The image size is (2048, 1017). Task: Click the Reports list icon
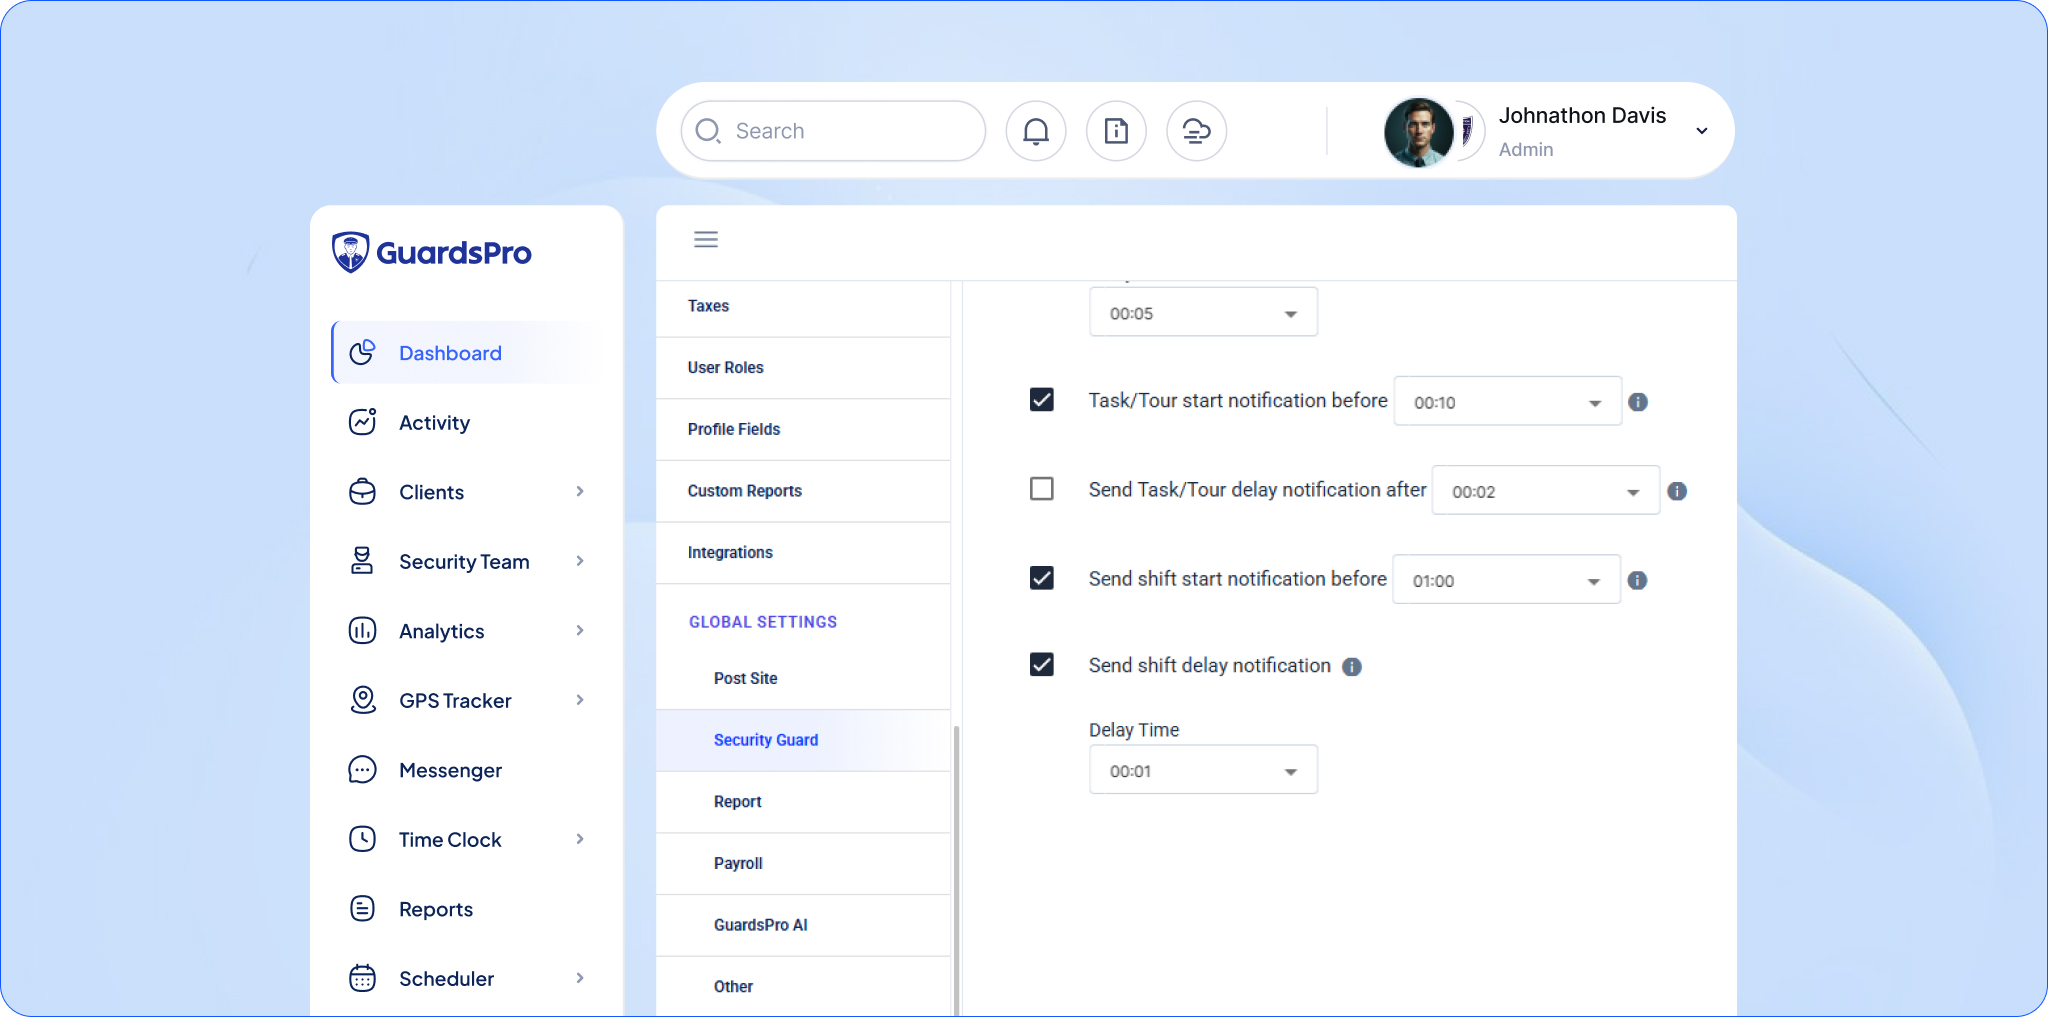[x=362, y=909]
